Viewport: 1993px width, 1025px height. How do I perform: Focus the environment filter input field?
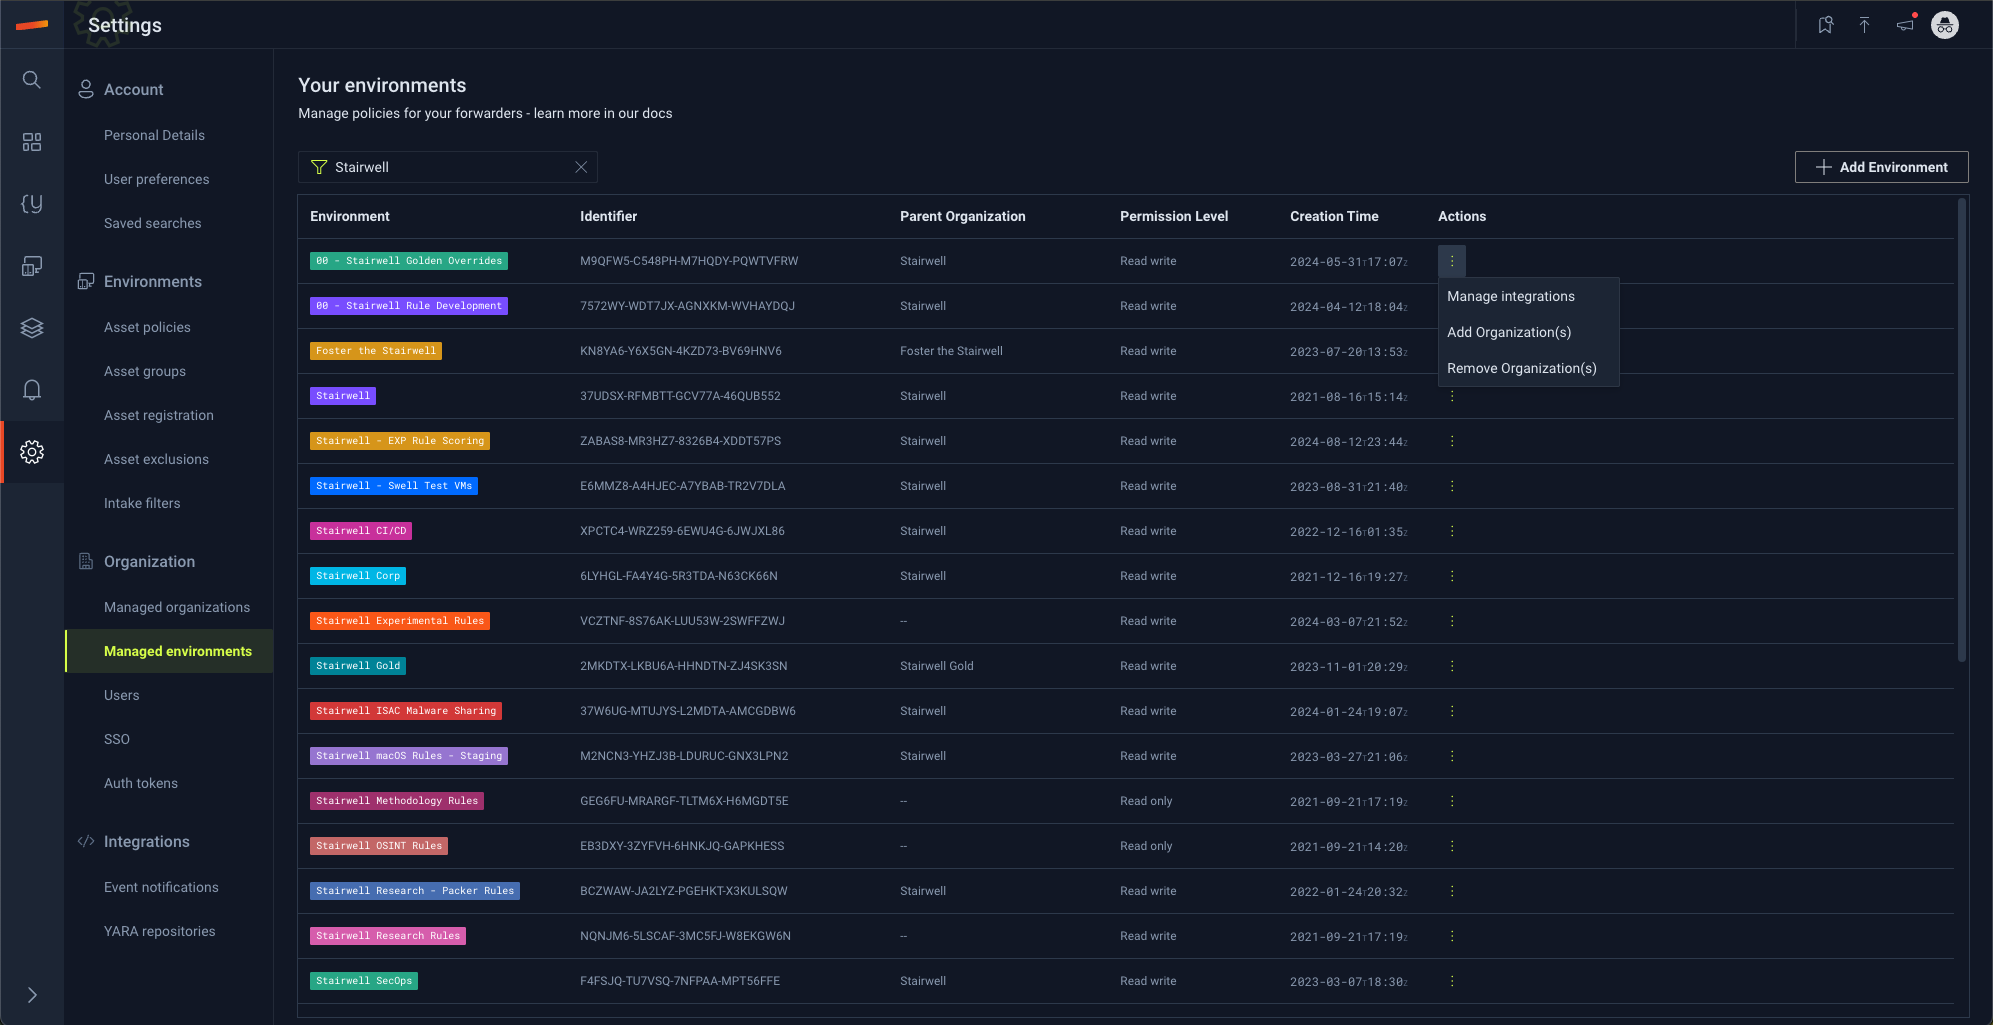pyautogui.click(x=448, y=167)
